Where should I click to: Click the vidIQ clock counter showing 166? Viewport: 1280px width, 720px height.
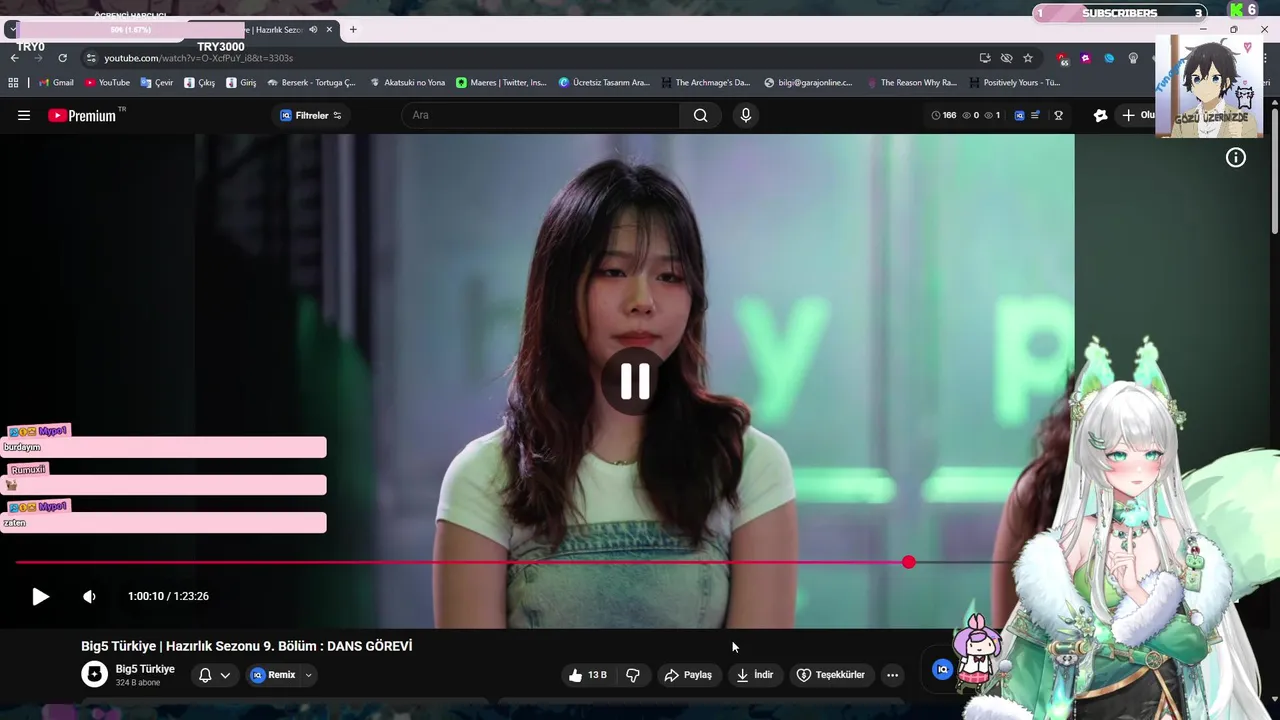(x=943, y=115)
